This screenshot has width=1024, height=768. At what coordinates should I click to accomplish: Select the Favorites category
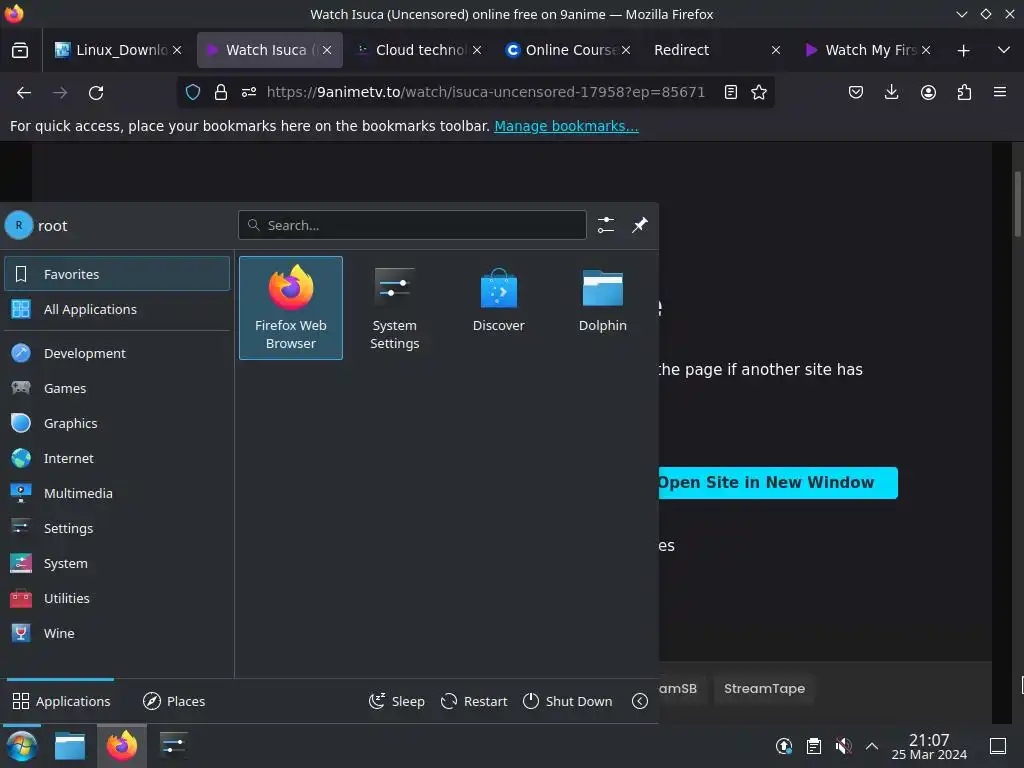(x=117, y=274)
